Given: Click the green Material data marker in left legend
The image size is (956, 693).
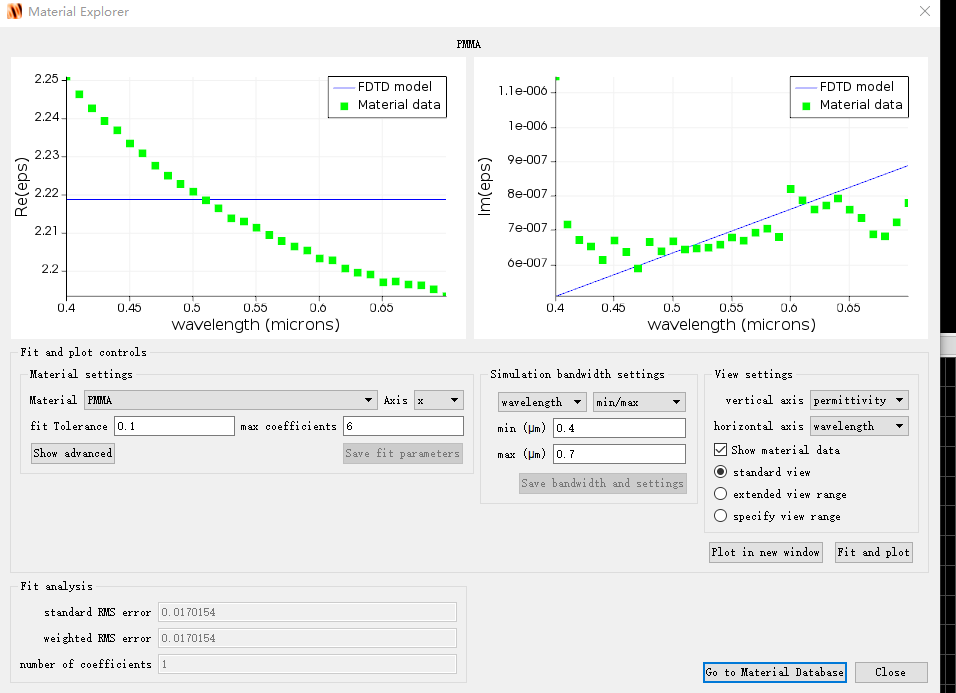Looking at the screenshot, I should (x=344, y=106).
